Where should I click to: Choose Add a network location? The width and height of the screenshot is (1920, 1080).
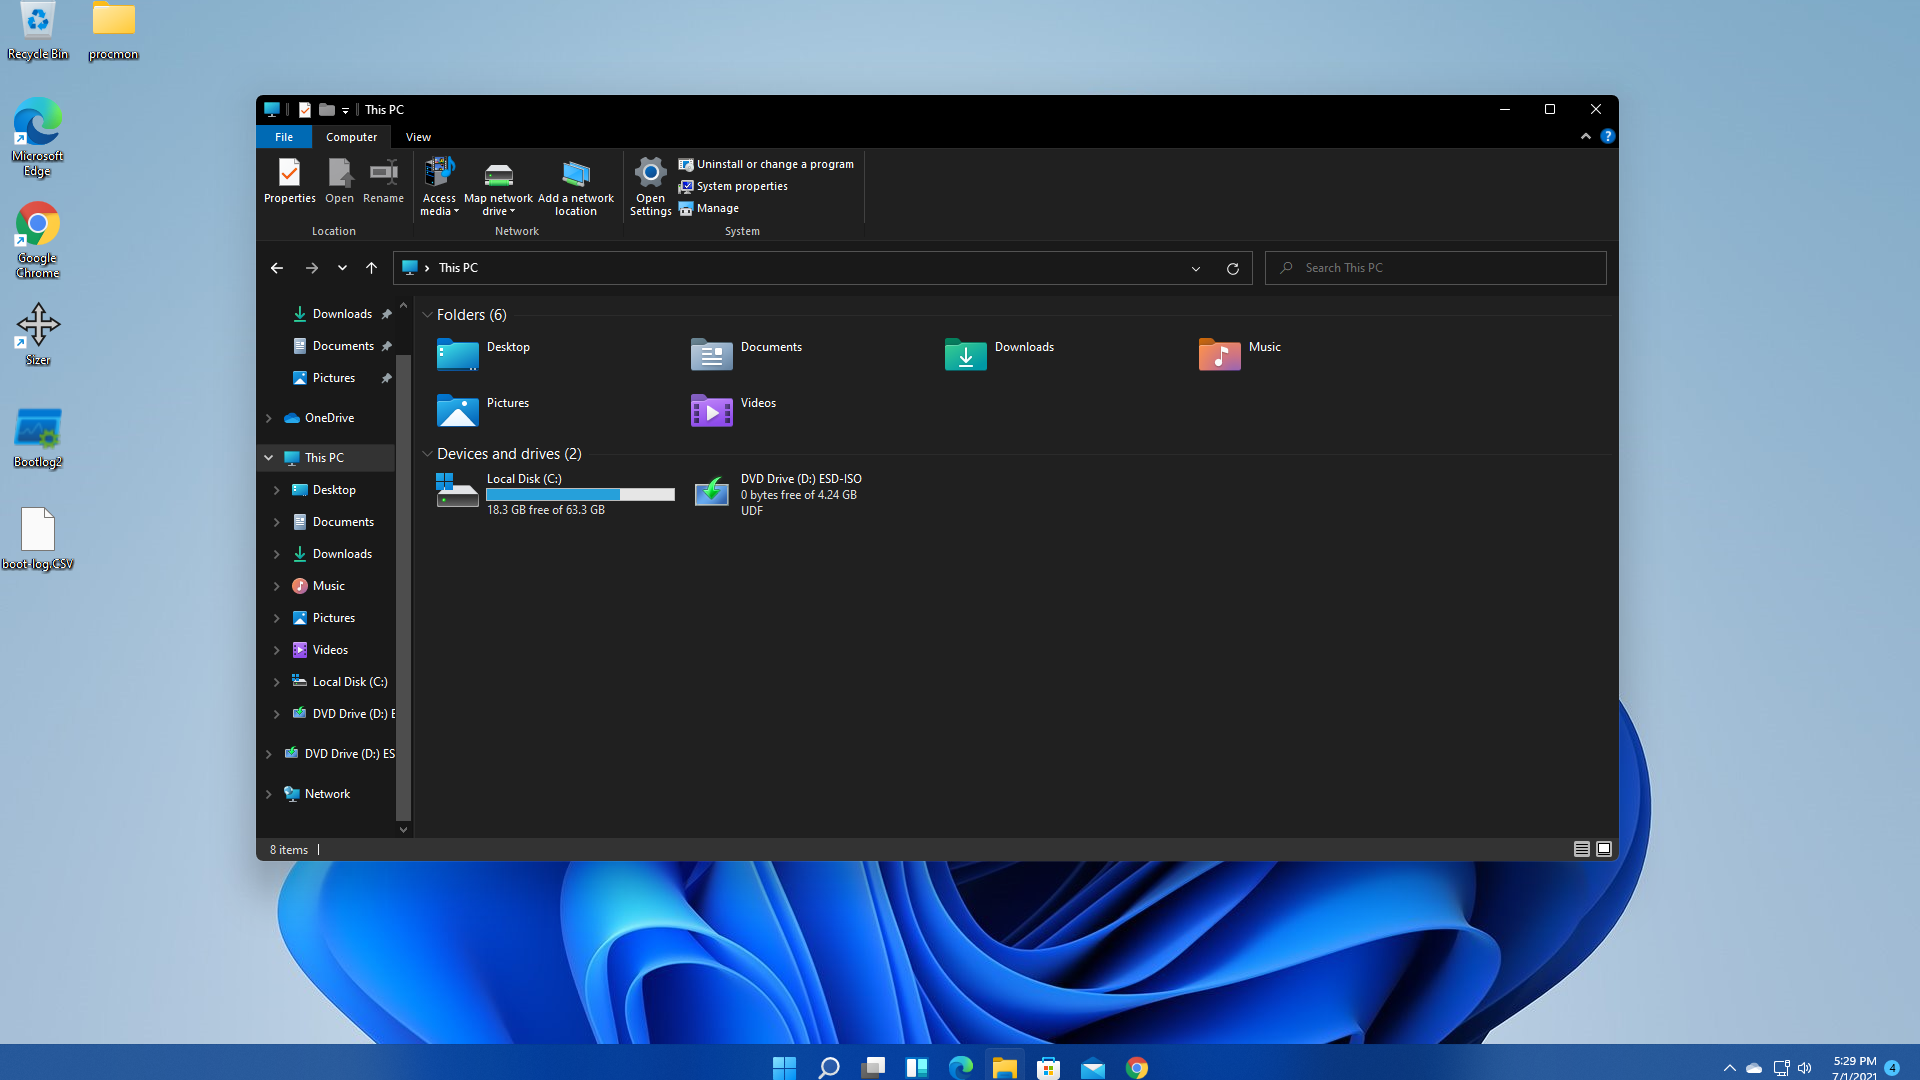(x=576, y=187)
